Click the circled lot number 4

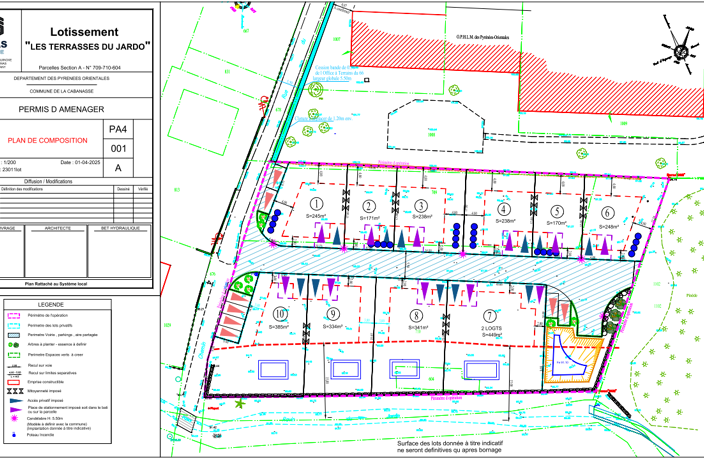click(x=504, y=209)
